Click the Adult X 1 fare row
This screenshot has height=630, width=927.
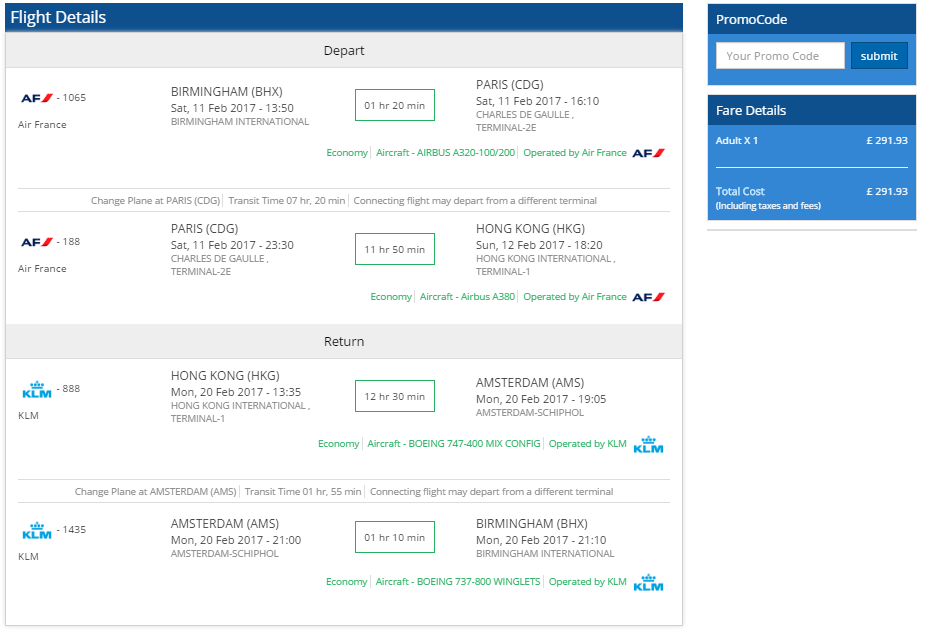[811, 141]
